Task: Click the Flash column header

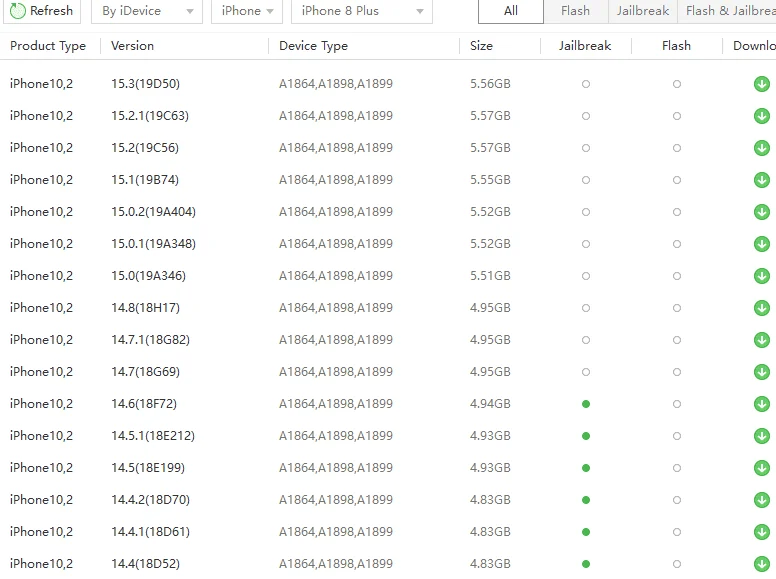Action: (676, 46)
